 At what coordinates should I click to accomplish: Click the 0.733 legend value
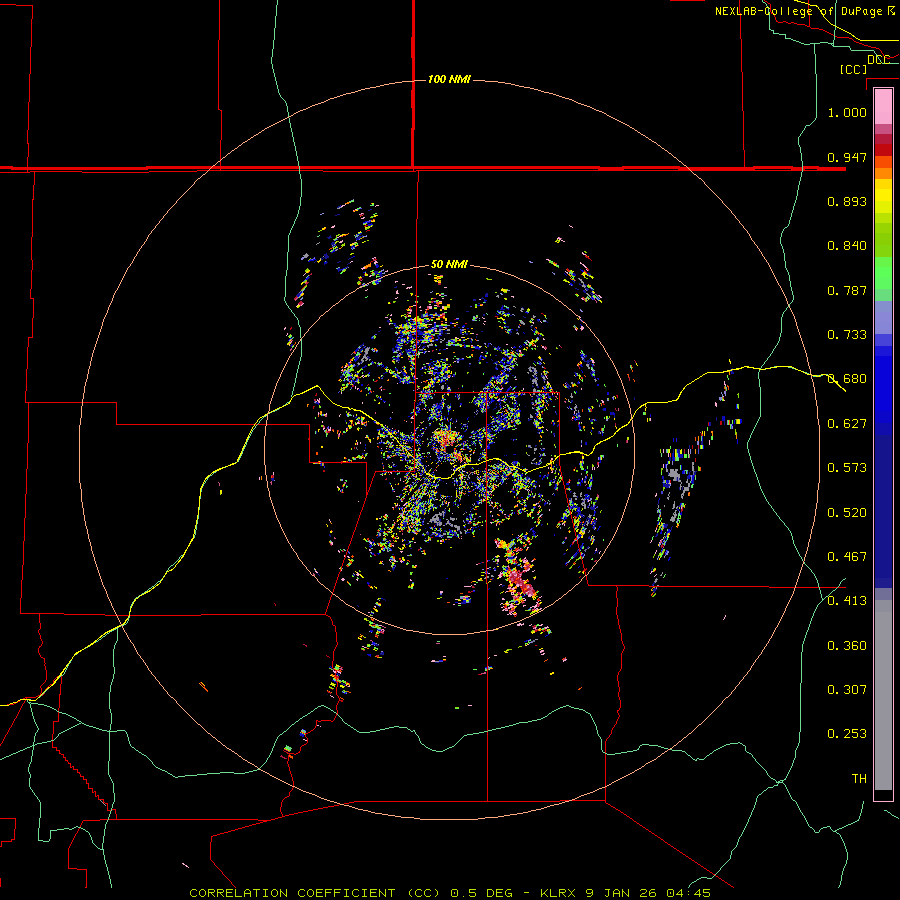(x=847, y=334)
